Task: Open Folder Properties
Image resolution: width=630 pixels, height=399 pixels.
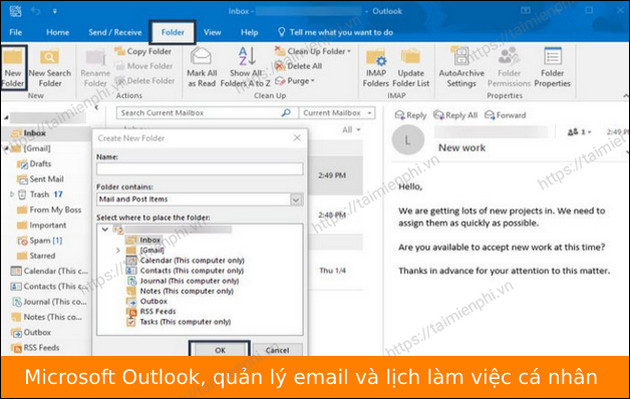Action: [552, 68]
